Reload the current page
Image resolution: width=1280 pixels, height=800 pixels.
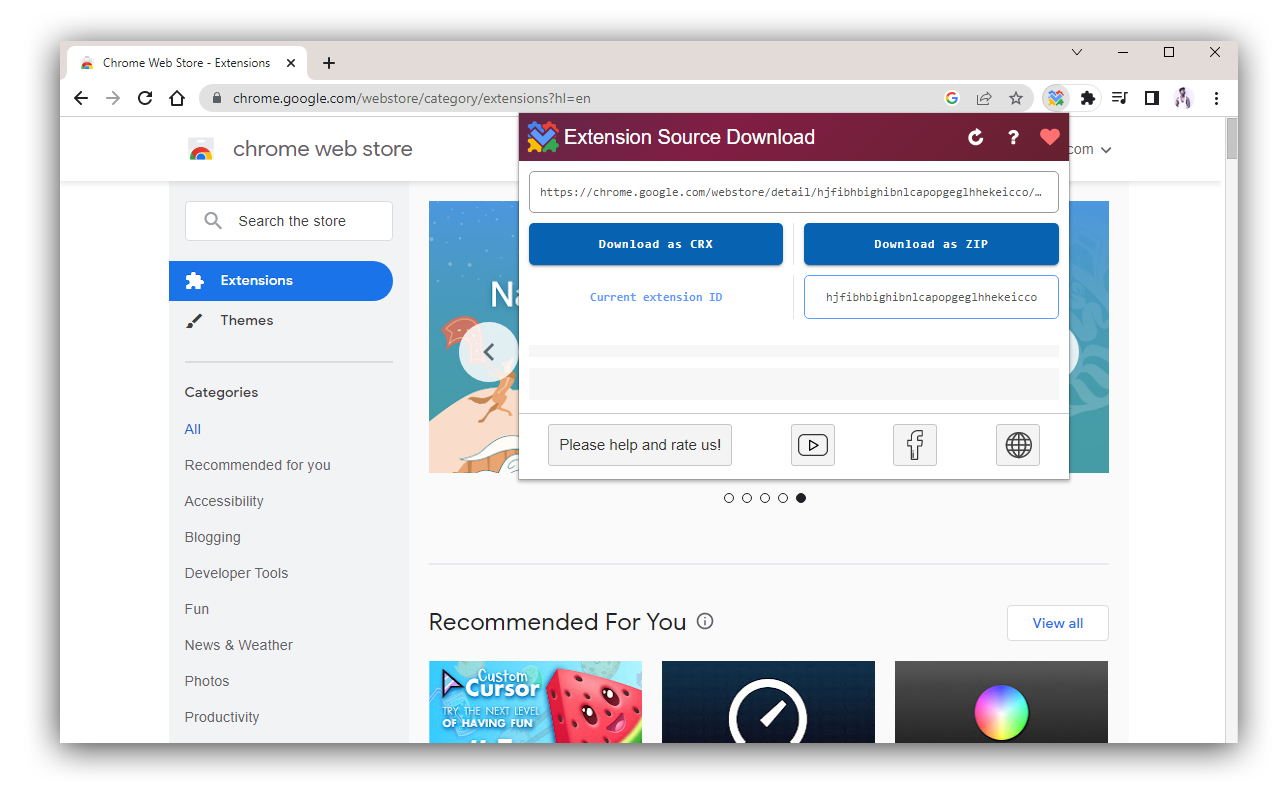click(145, 98)
